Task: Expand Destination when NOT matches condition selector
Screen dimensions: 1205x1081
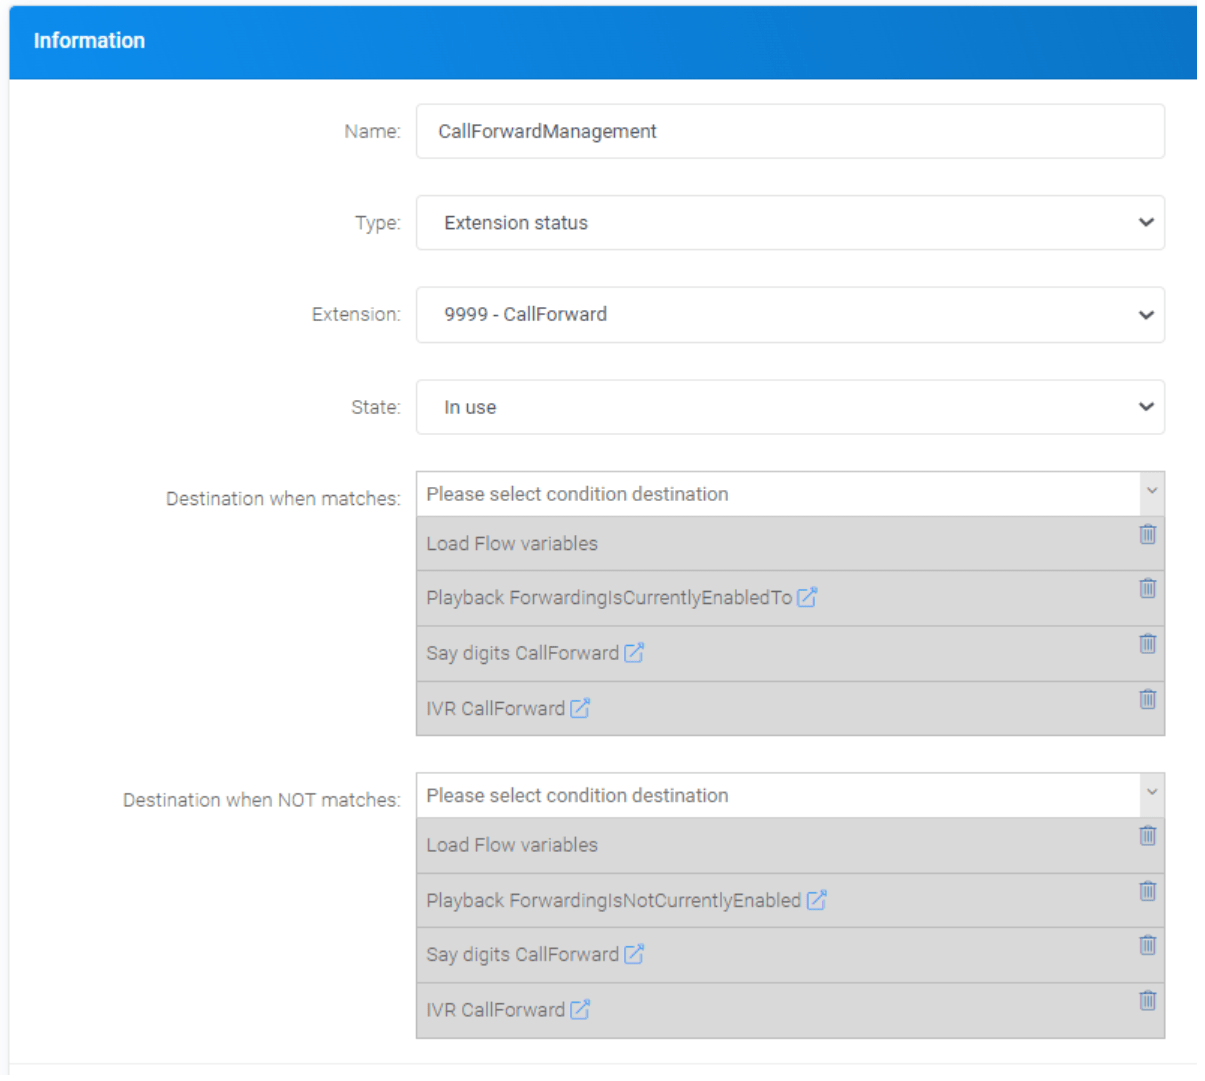Action: 790,796
